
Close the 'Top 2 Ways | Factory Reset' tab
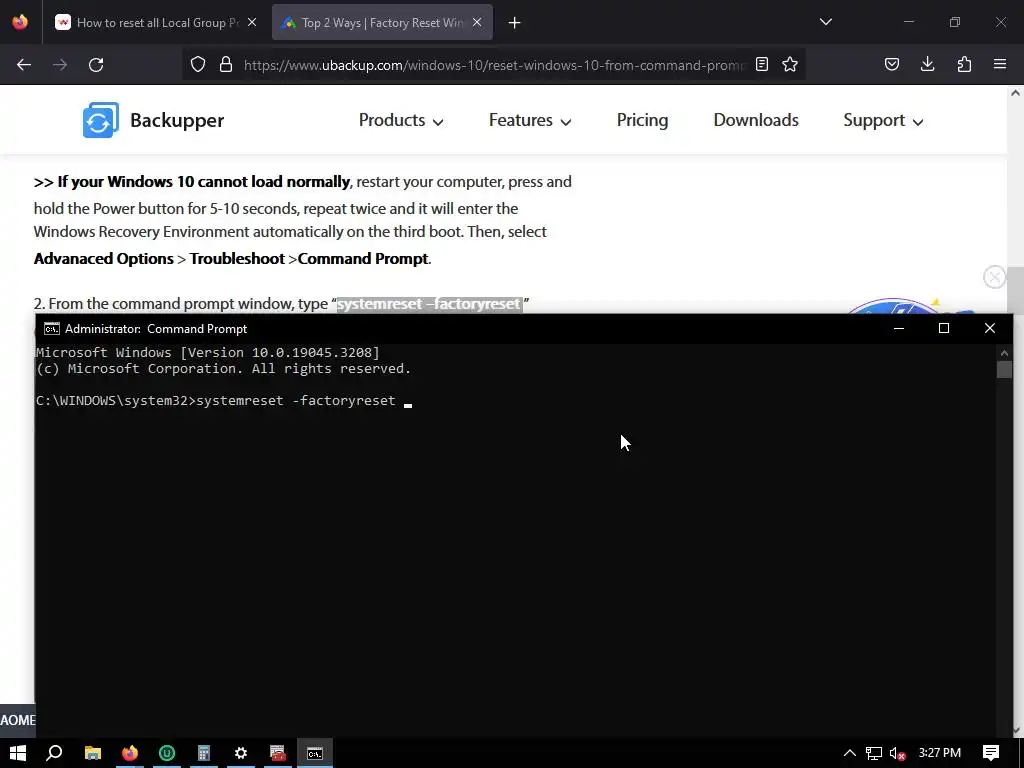point(477,22)
